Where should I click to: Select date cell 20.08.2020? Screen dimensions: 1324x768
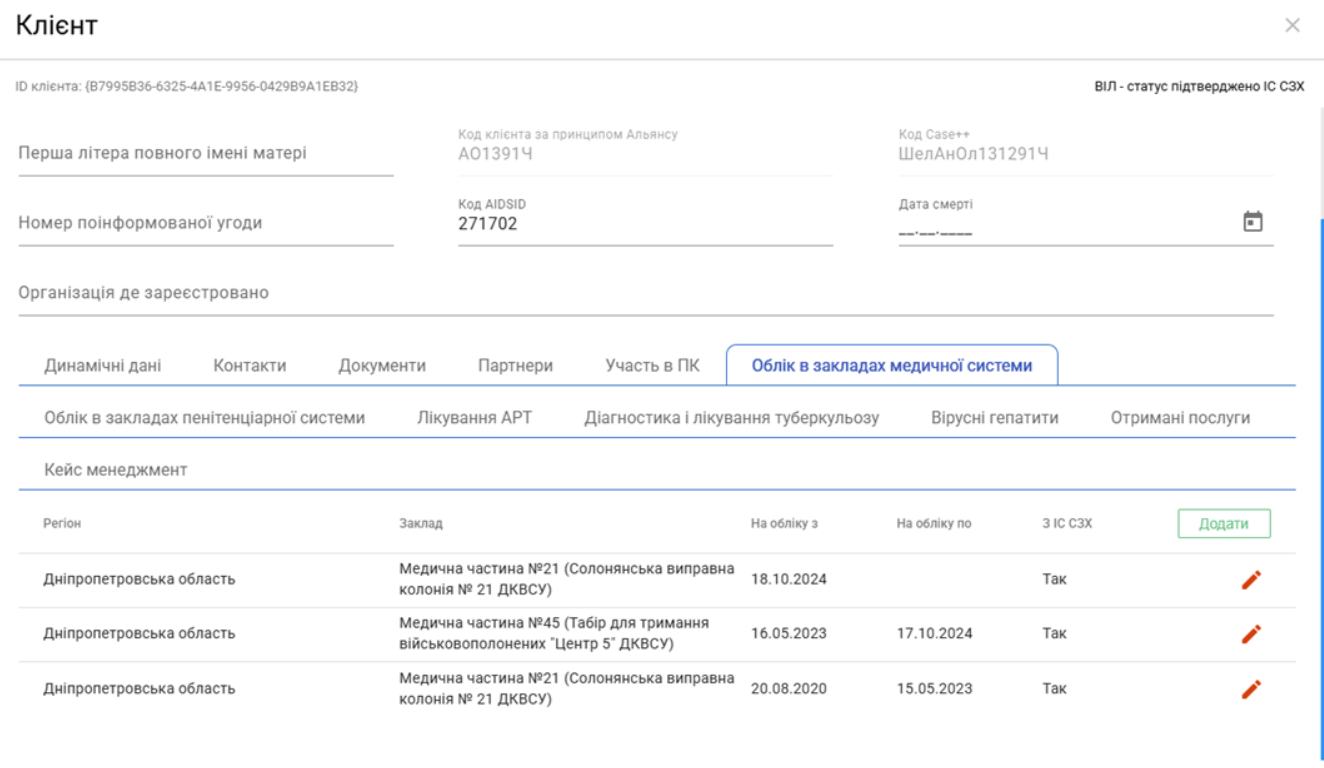point(789,688)
